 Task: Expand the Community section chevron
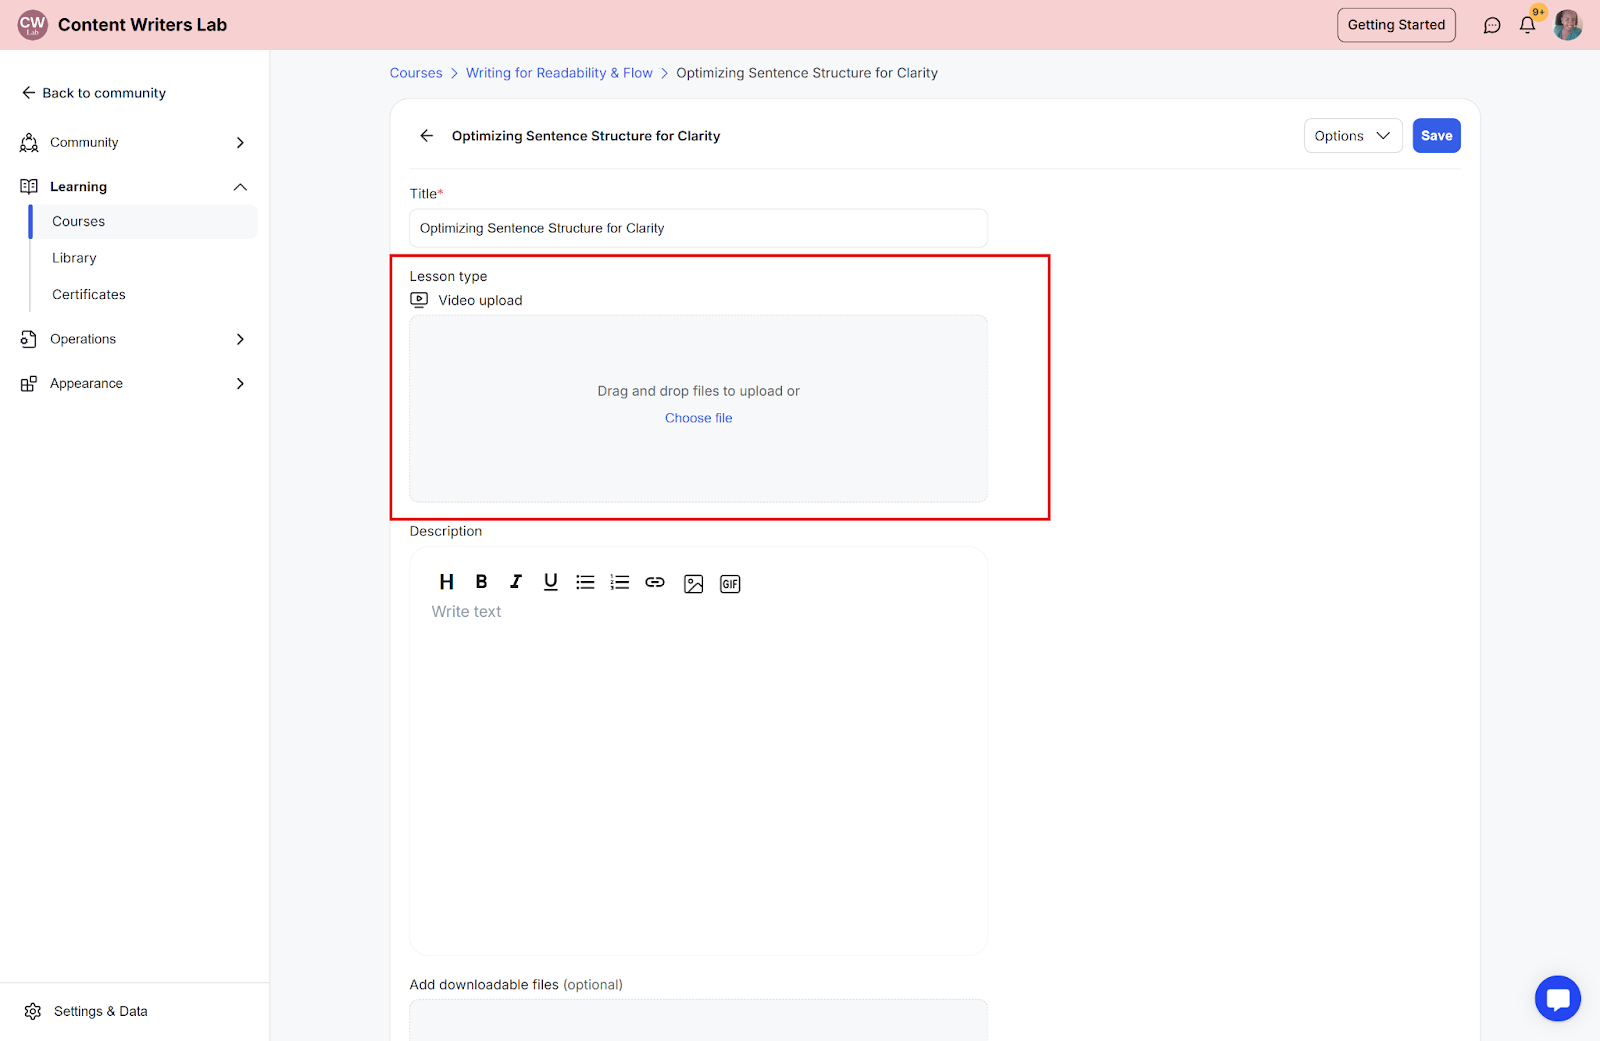pyautogui.click(x=240, y=143)
